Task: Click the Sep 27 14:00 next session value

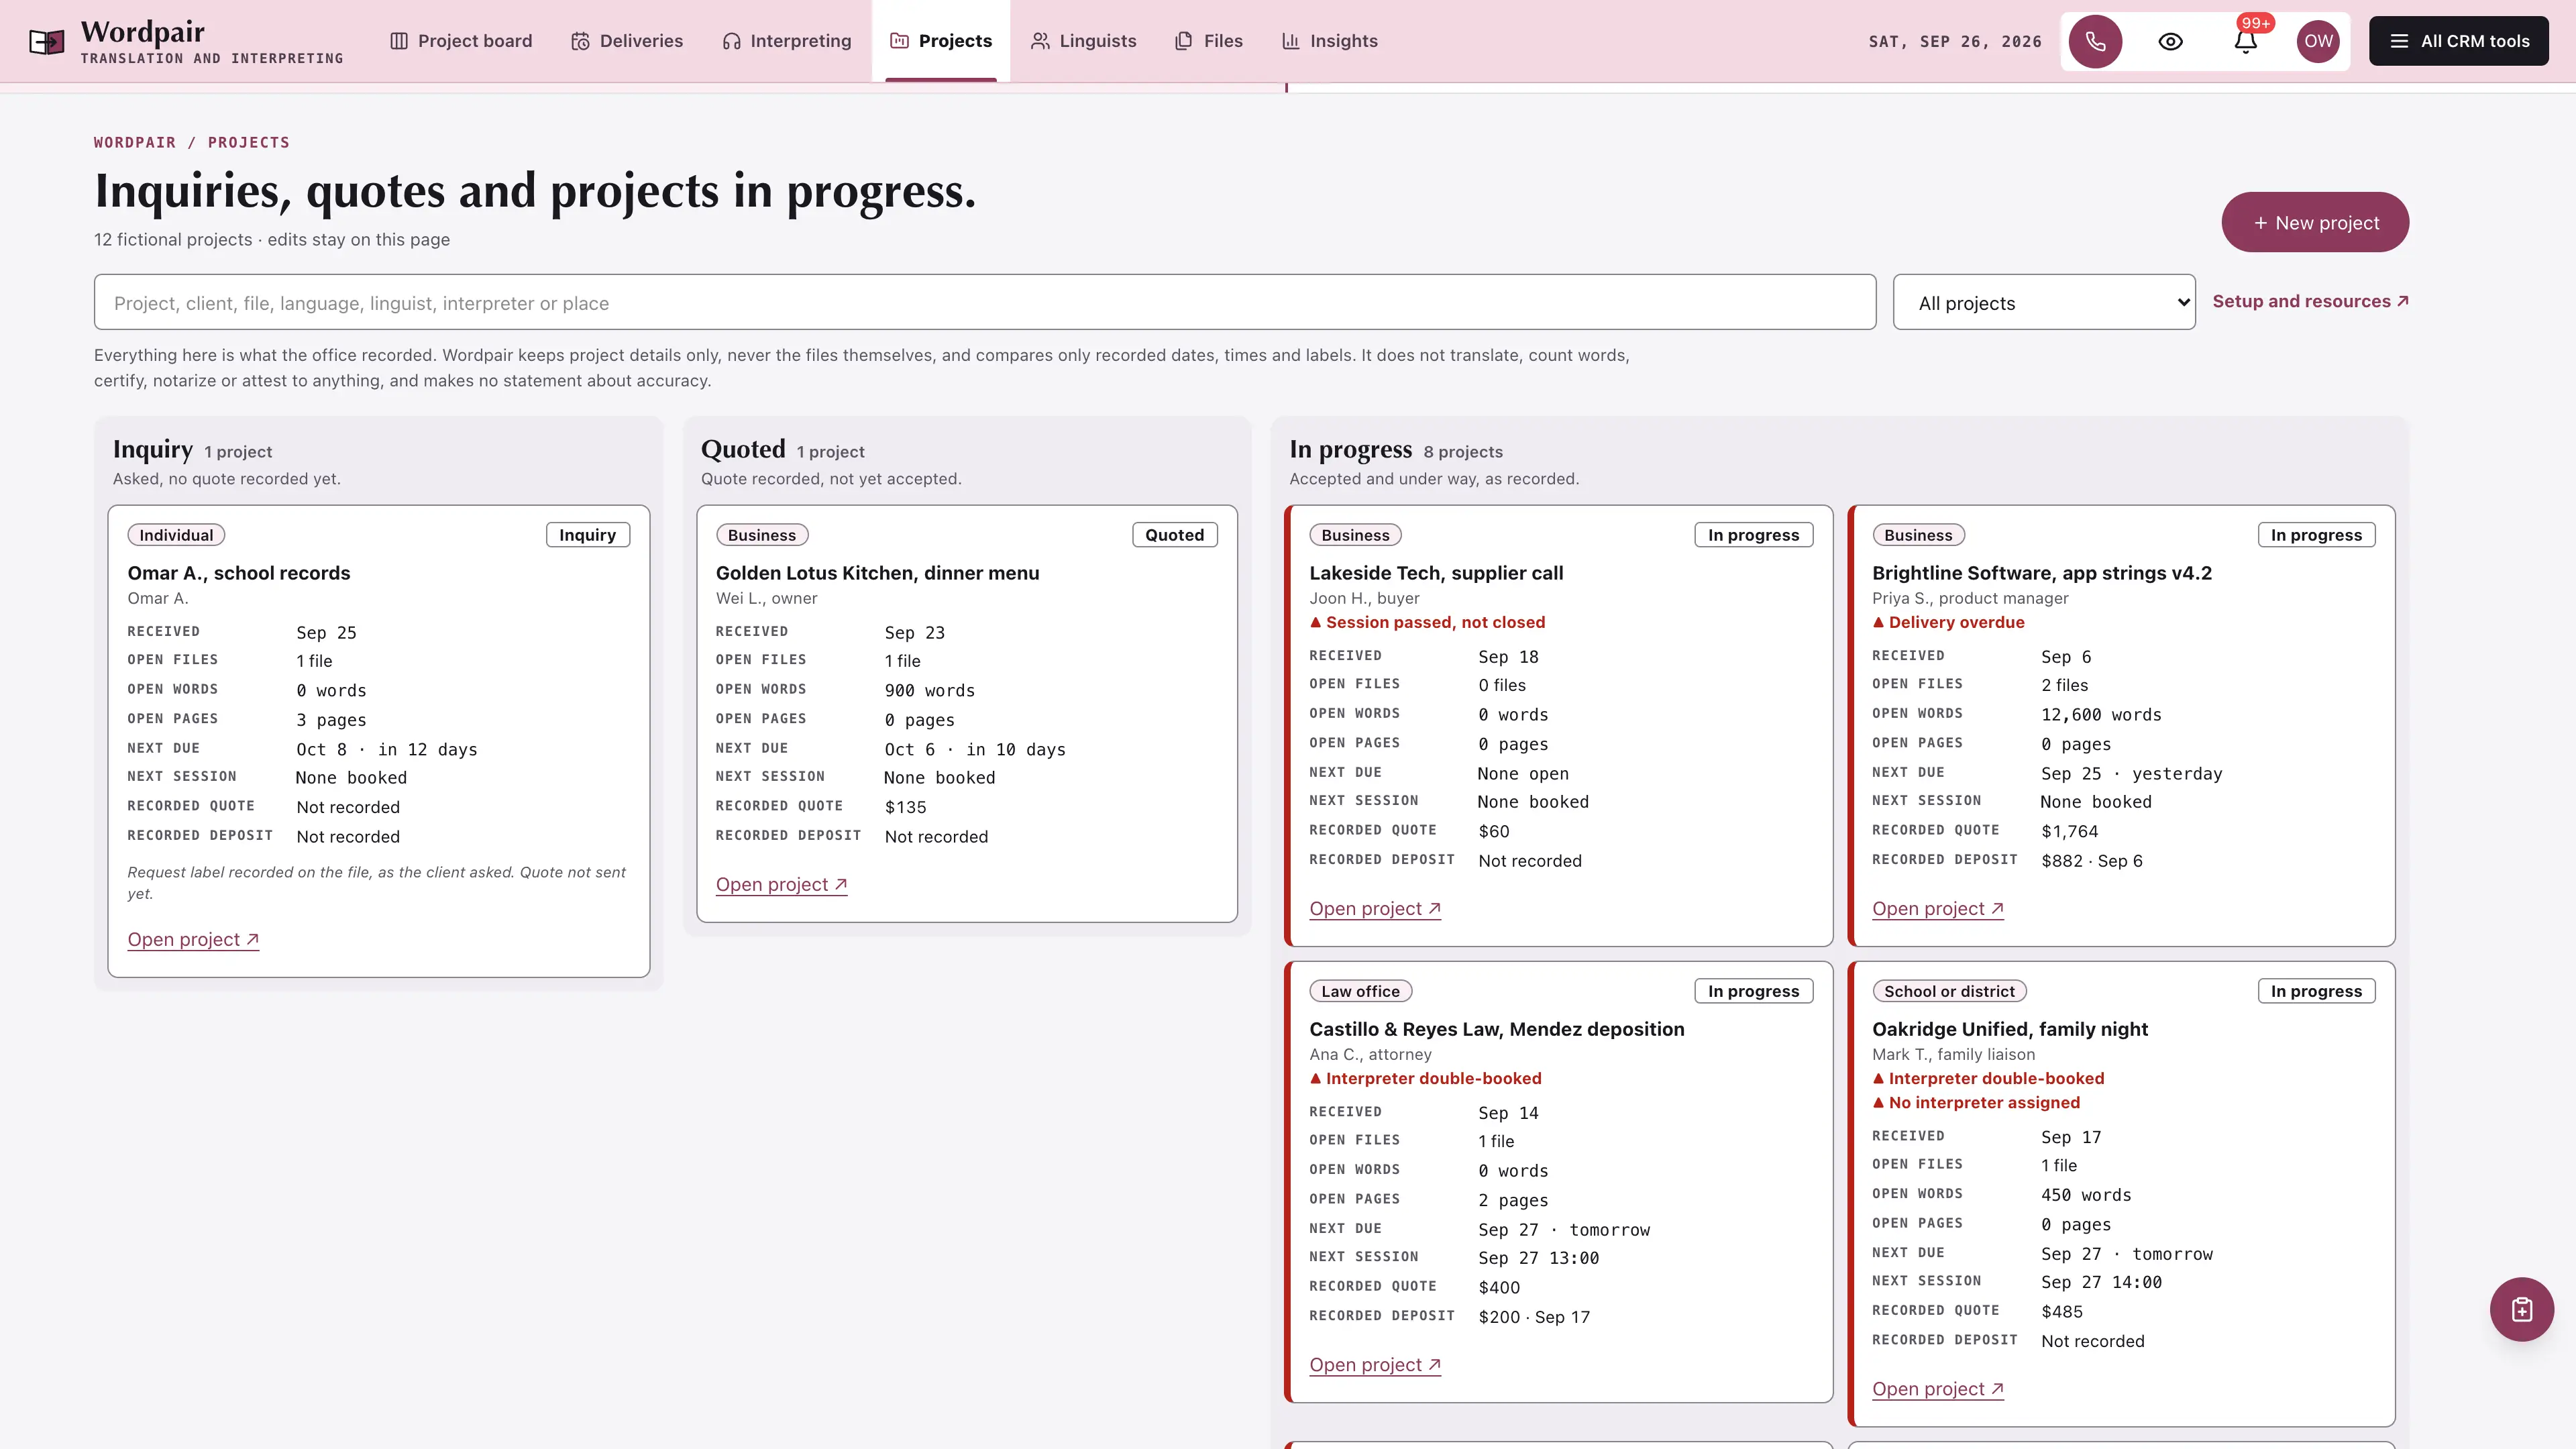Action: [x=2101, y=1282]
